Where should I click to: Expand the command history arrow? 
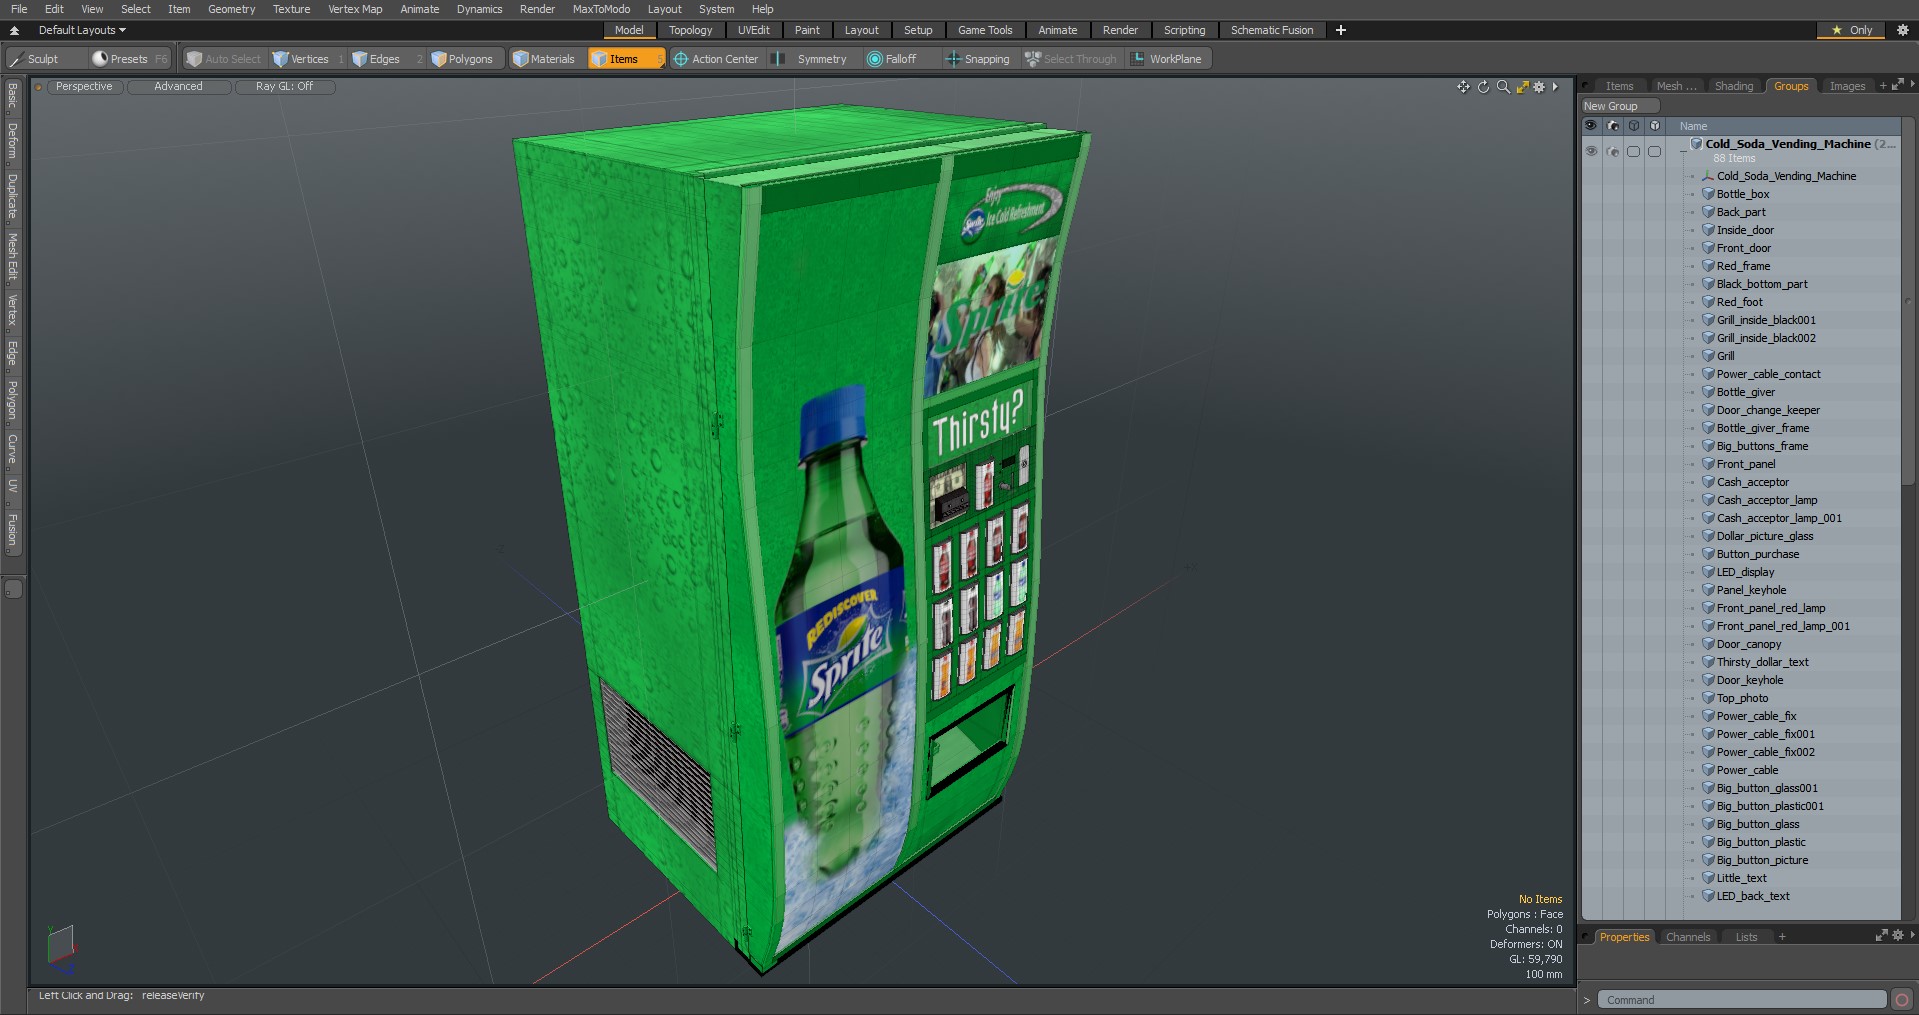click(1587, 1000)
